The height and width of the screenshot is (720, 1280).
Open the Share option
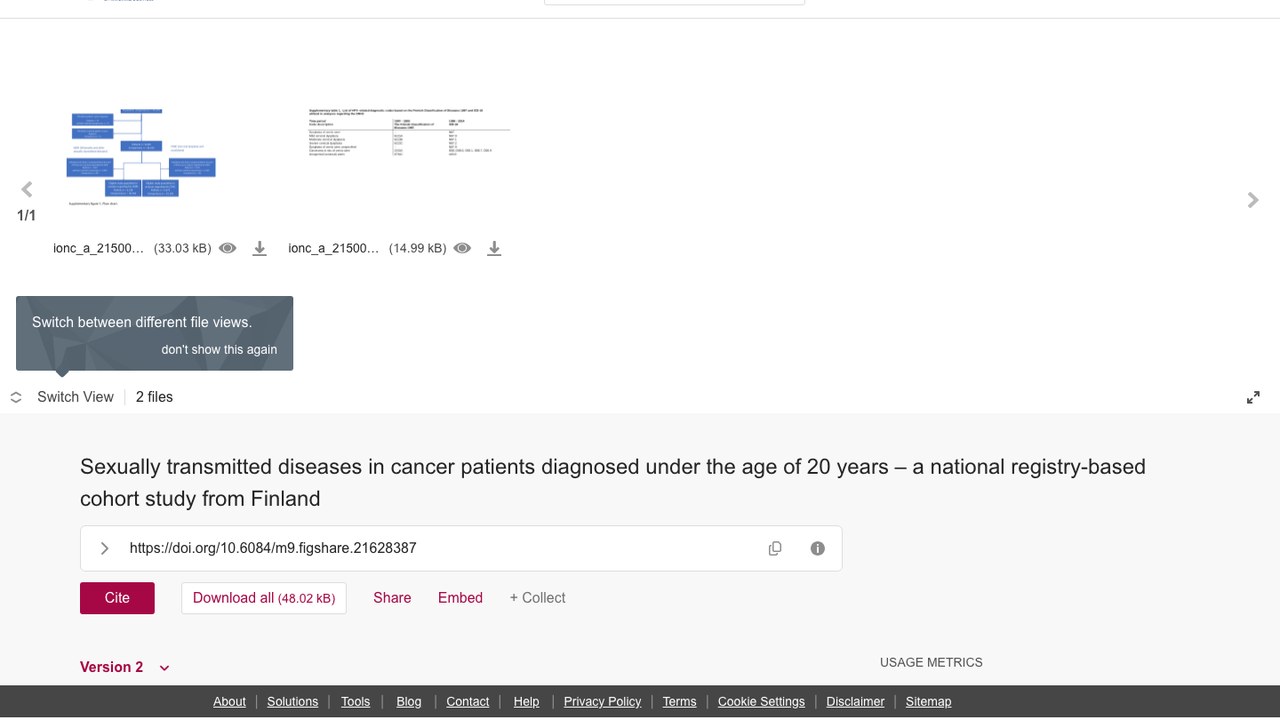click(x=392, y=598)
